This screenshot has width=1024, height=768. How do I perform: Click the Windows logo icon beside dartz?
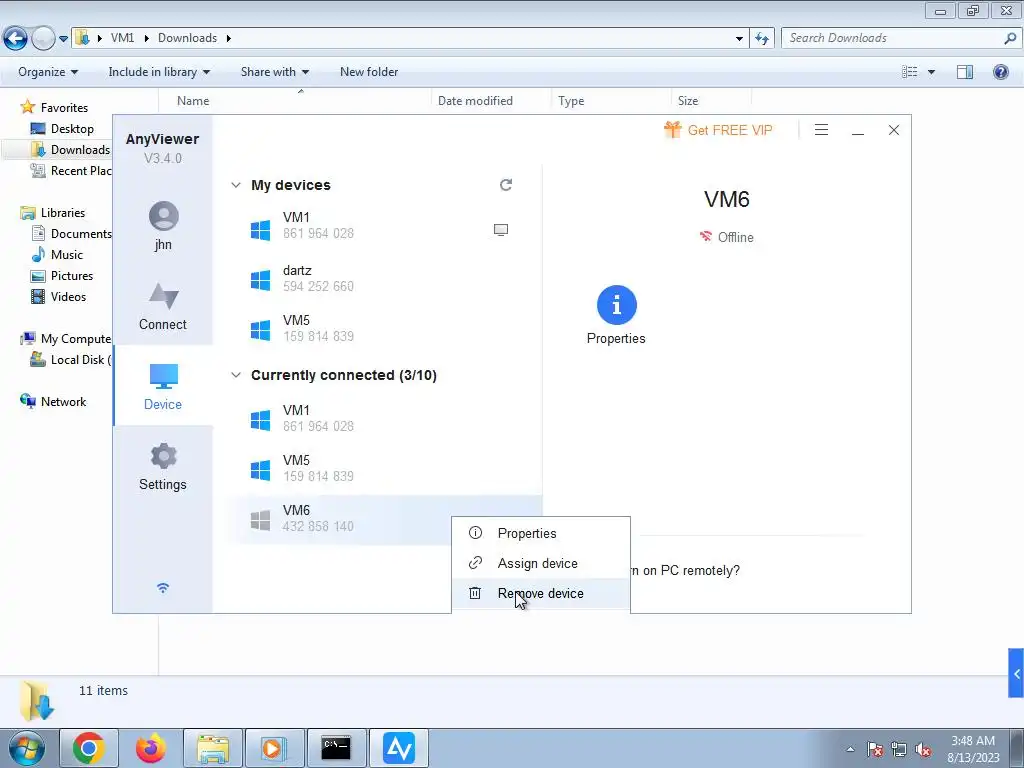tap(261, 280)
